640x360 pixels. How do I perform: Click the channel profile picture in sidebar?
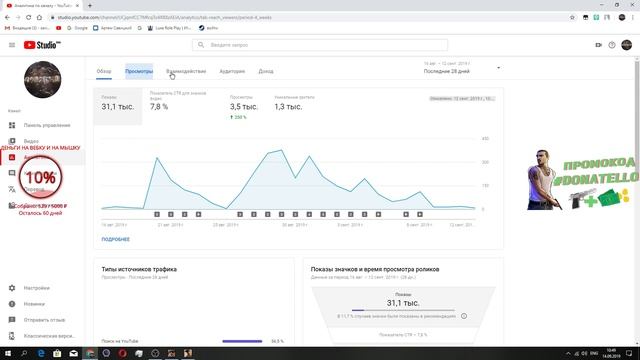pyautogui.click(x=42, y=80)
